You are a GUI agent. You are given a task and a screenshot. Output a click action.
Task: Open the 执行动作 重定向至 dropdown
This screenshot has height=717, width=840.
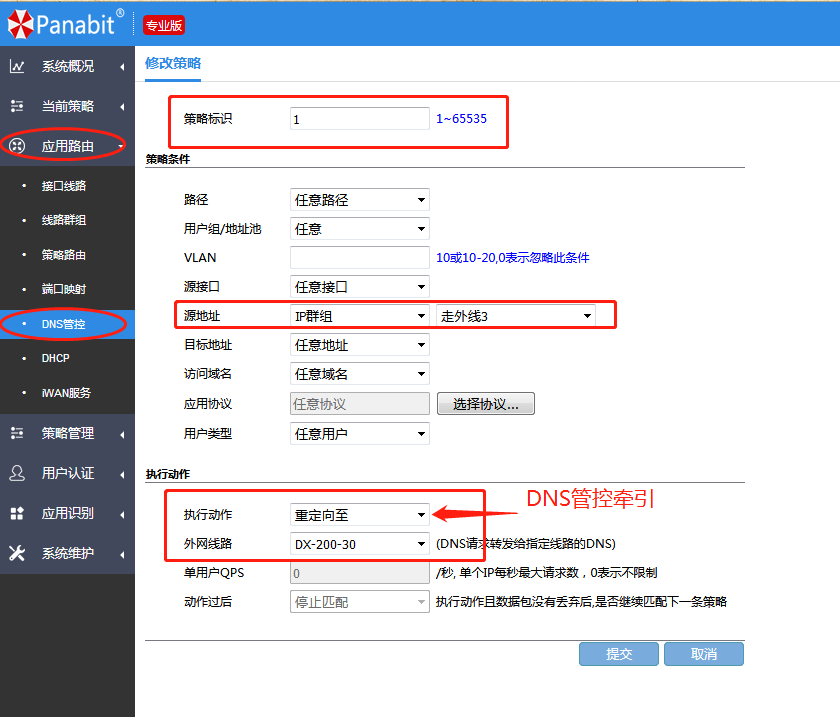click(x=359, y=516)
